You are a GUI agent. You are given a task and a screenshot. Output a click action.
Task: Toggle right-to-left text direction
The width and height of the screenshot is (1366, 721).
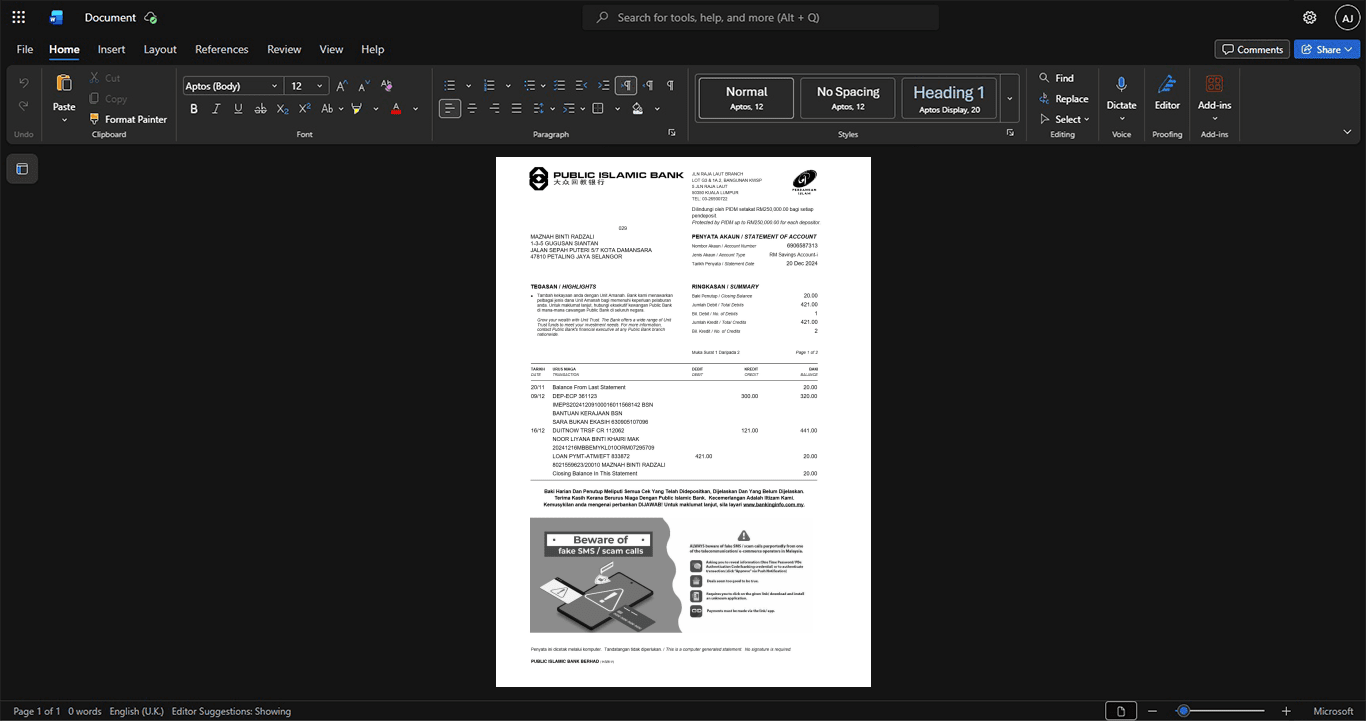click(648, 85)
